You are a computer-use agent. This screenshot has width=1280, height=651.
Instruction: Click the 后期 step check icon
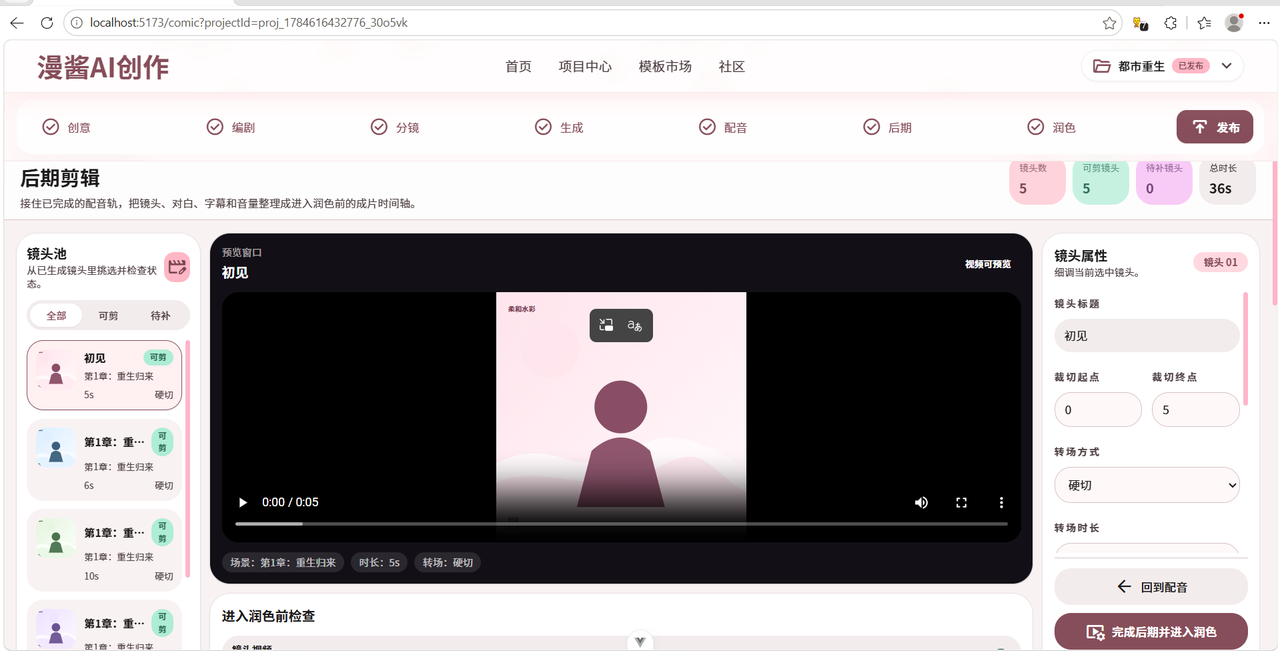click(x=871, y=127)
